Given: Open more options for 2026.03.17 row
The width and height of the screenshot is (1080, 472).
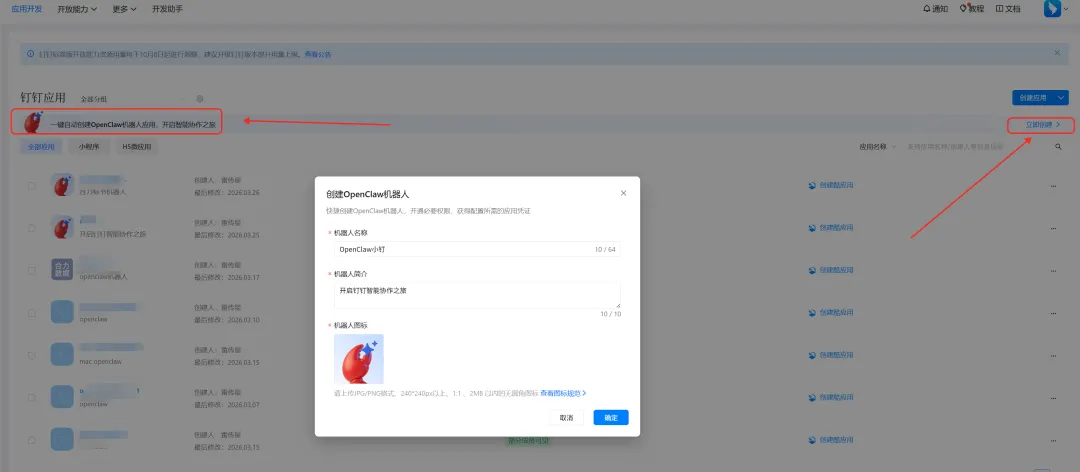Looking at the screenshot, I should (1053, 270).
